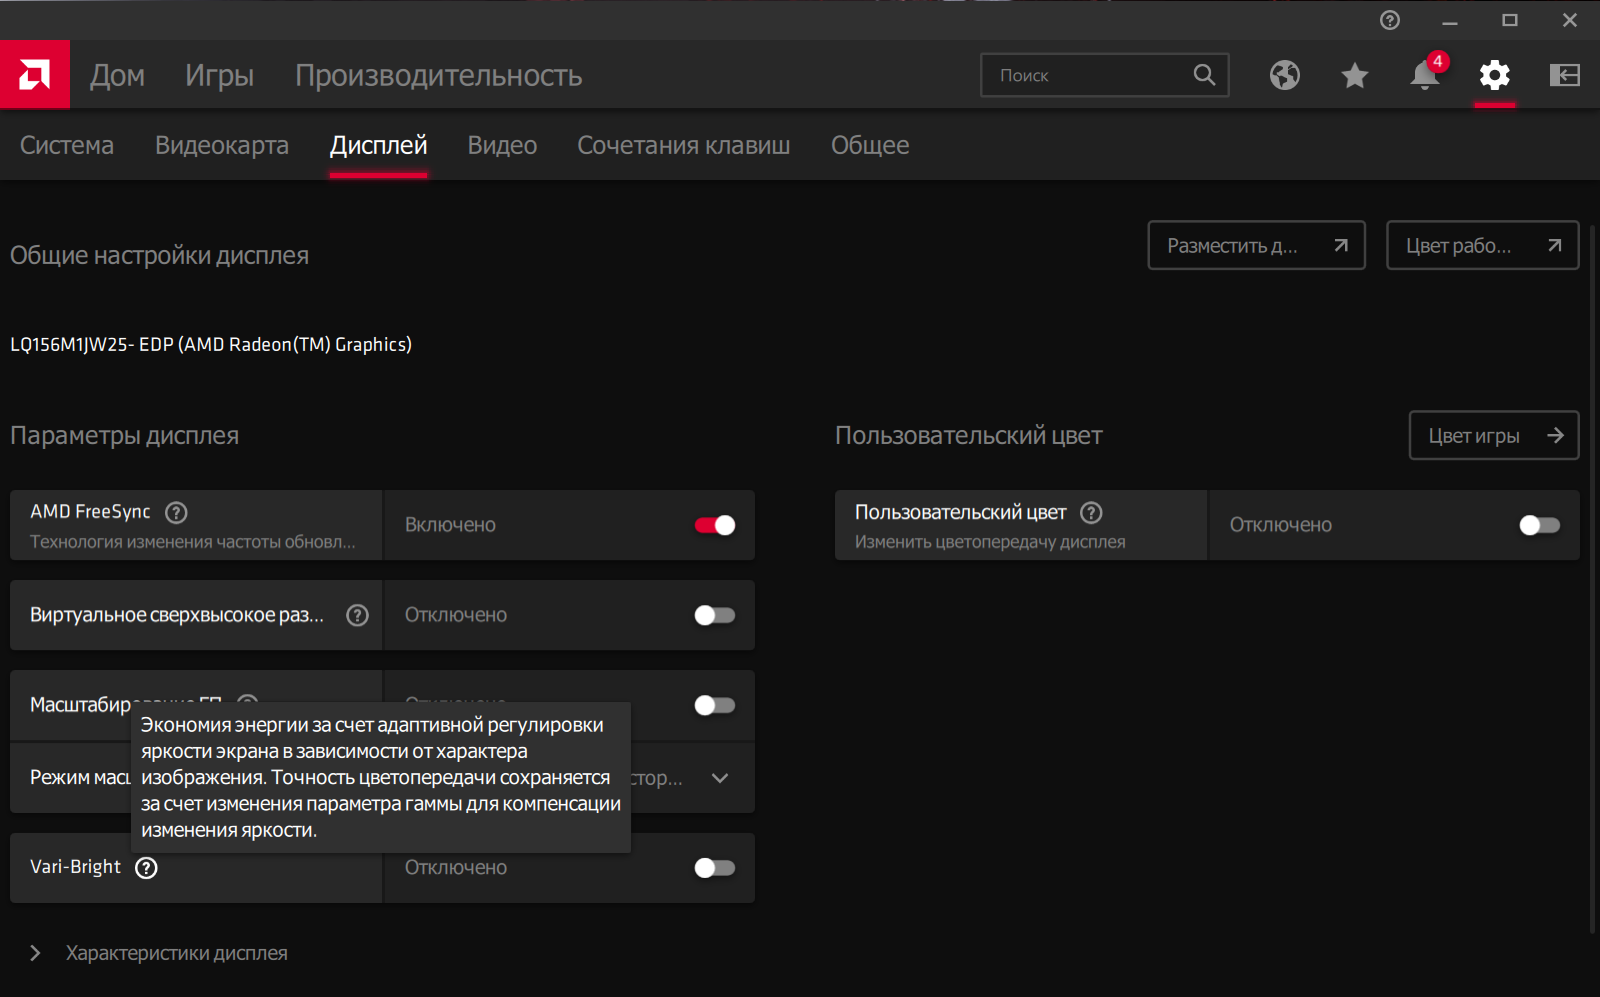
Task: Open Сочетания клавиш subtab
Action: [x=684, y=145]
